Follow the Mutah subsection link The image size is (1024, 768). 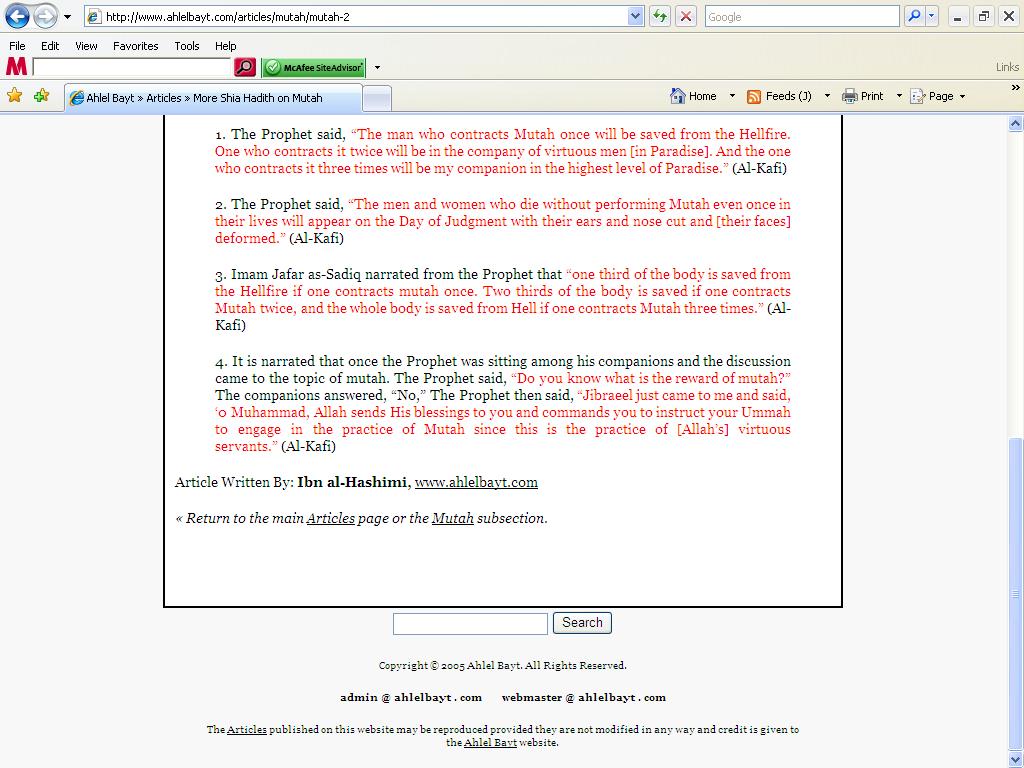(x=452, y=519)
